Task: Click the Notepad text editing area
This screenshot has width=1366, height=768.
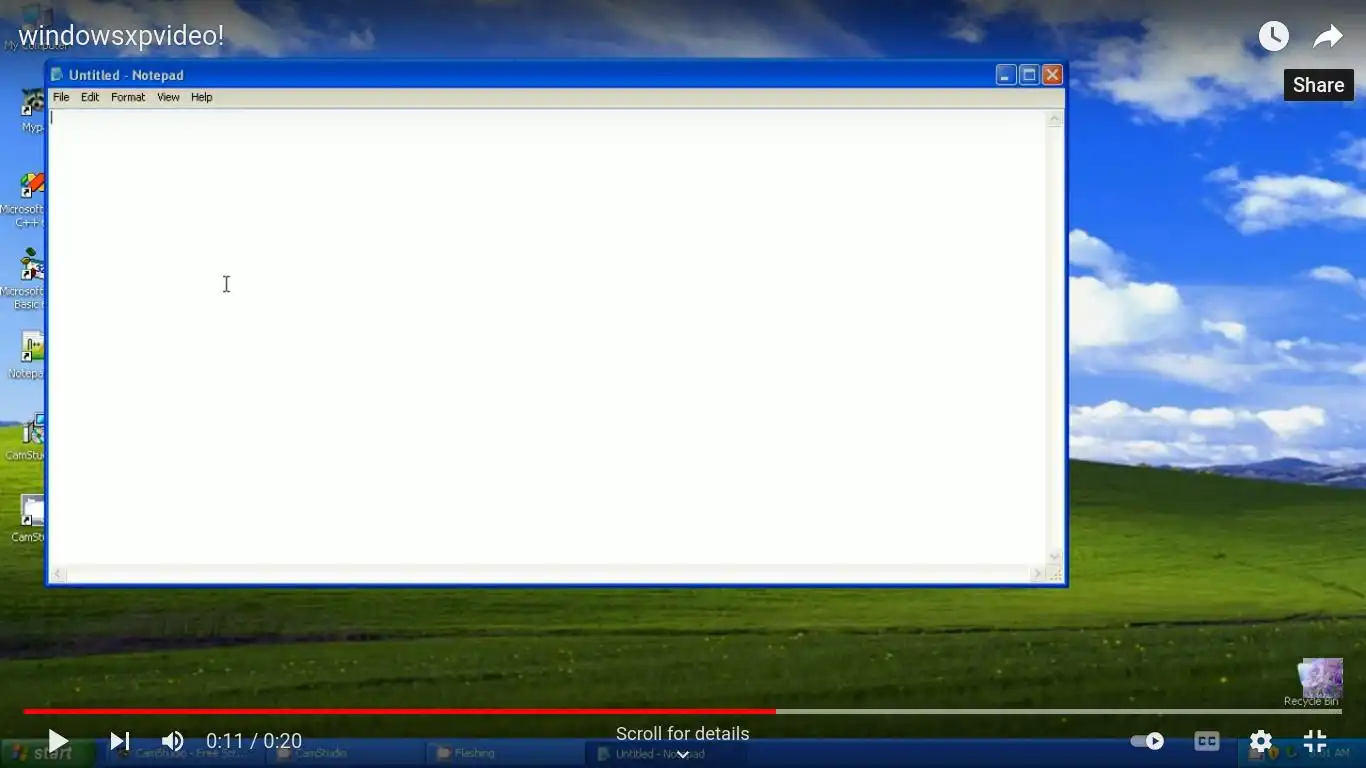Action: click(547, 337)
